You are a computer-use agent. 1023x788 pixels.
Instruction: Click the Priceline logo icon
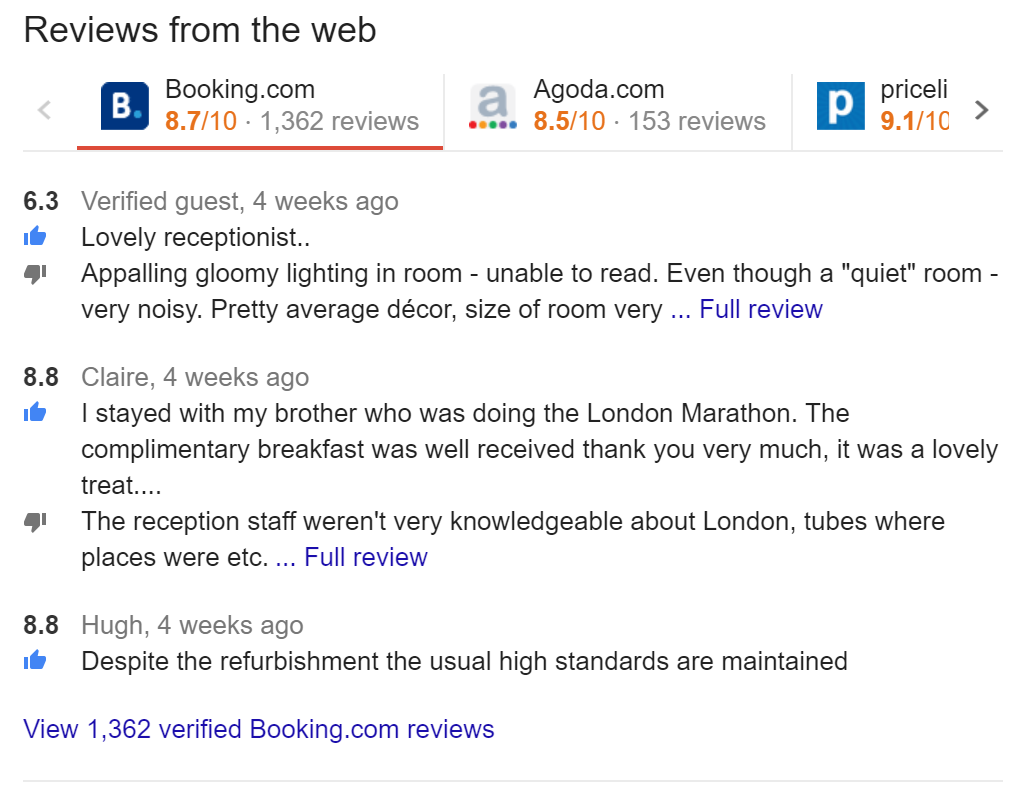(x=840, y=106)
